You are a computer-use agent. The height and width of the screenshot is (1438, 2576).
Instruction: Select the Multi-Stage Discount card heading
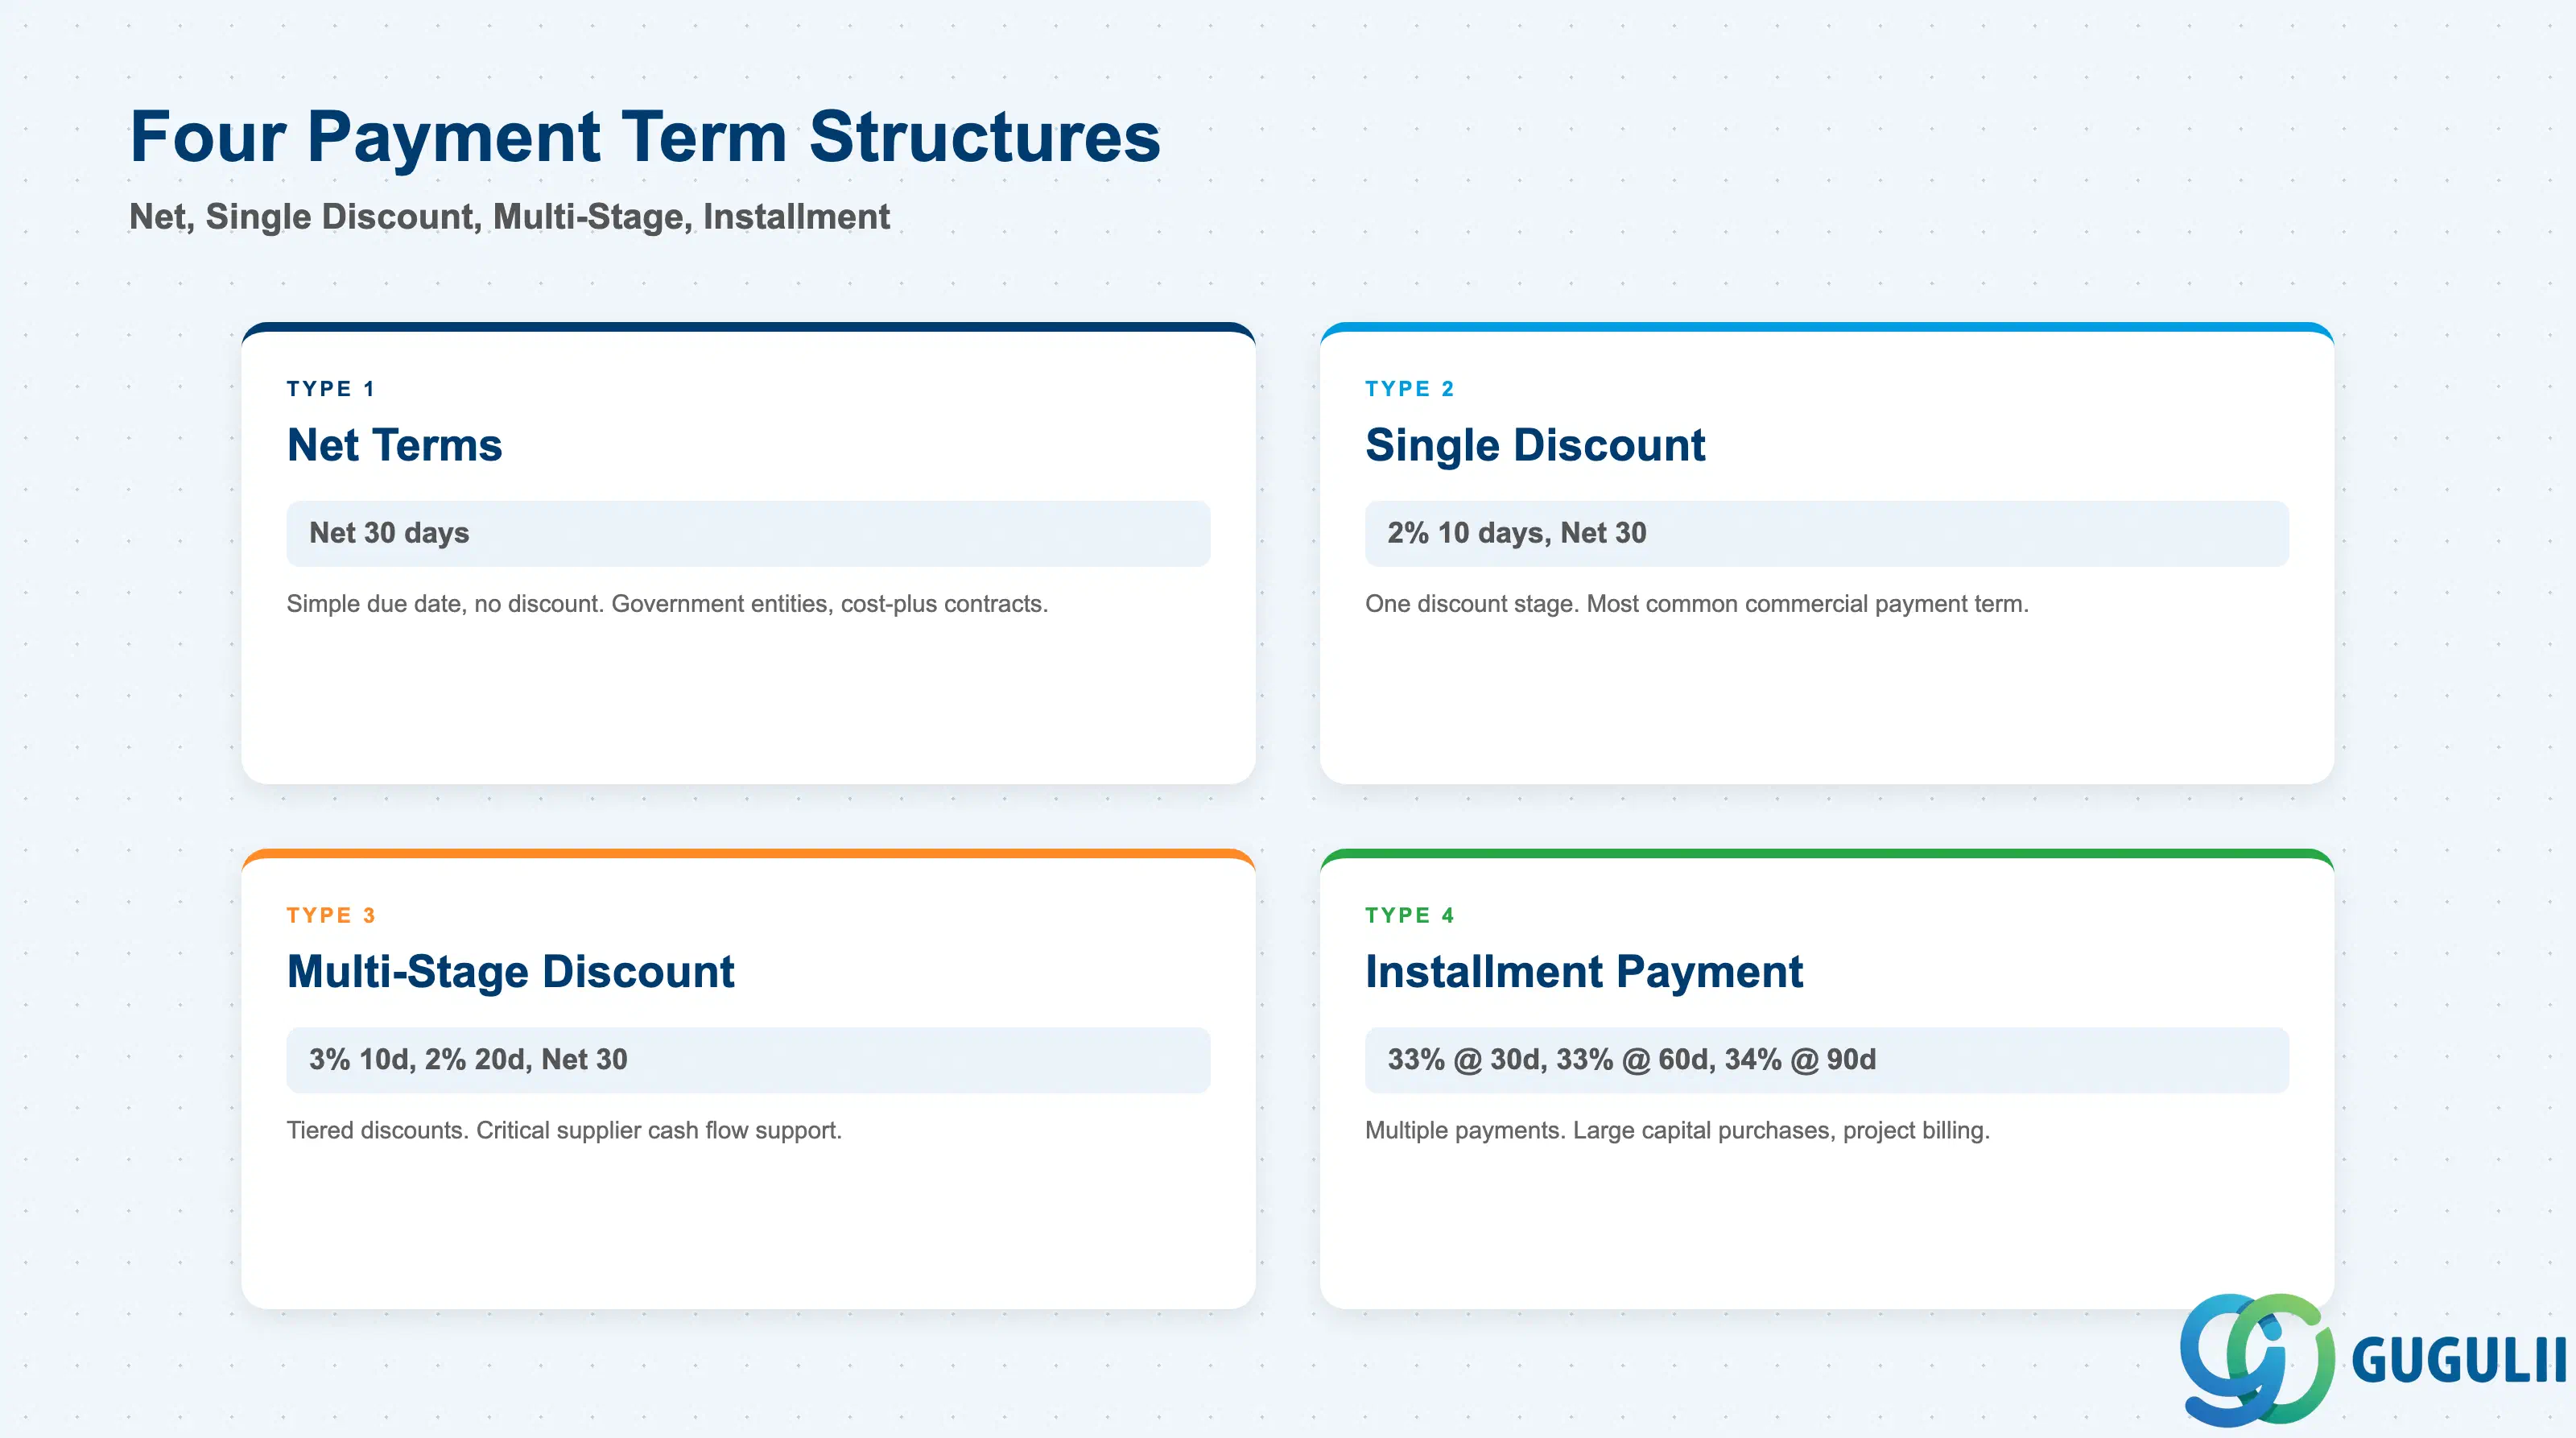pos(510,972)
